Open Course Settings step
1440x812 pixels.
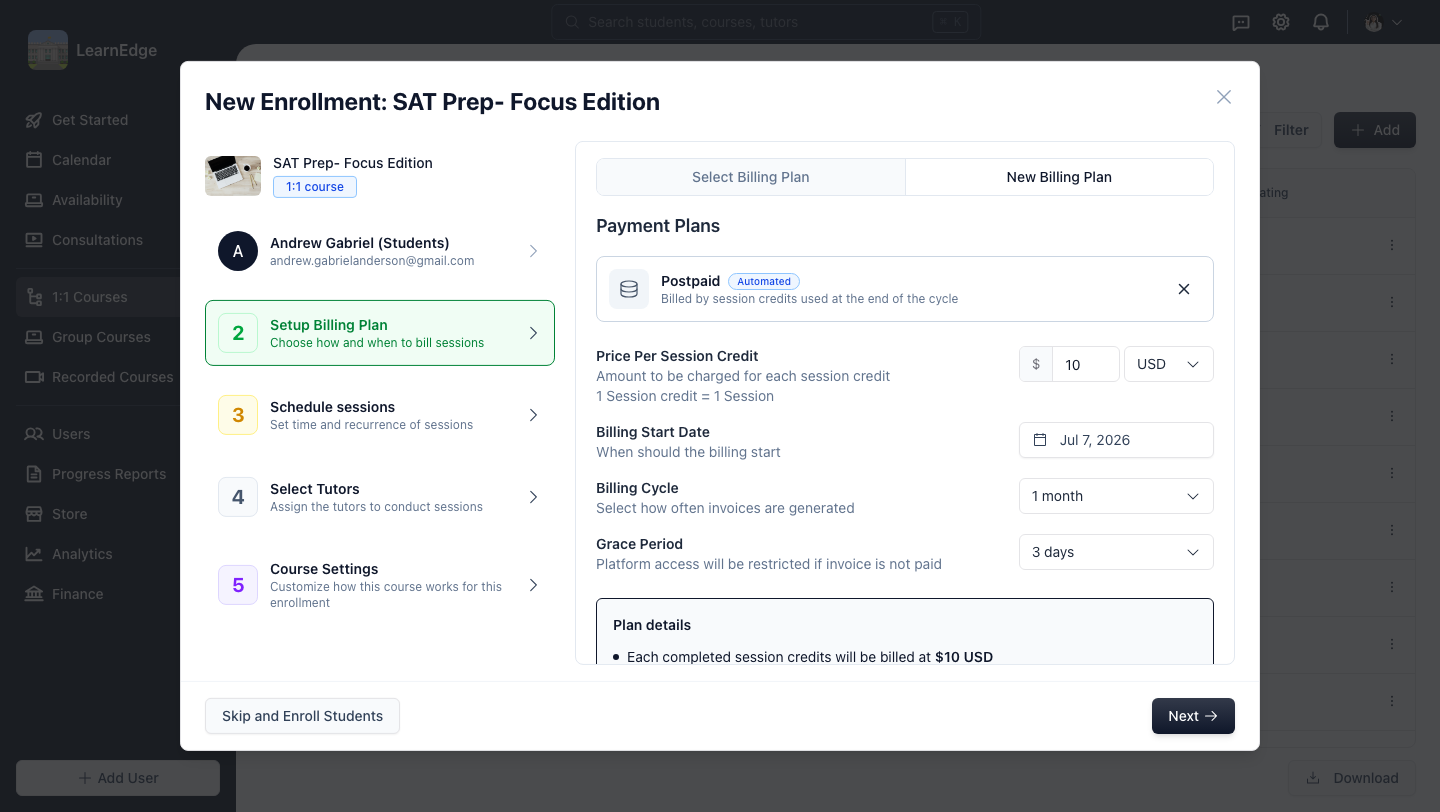(x=380, y=585)
